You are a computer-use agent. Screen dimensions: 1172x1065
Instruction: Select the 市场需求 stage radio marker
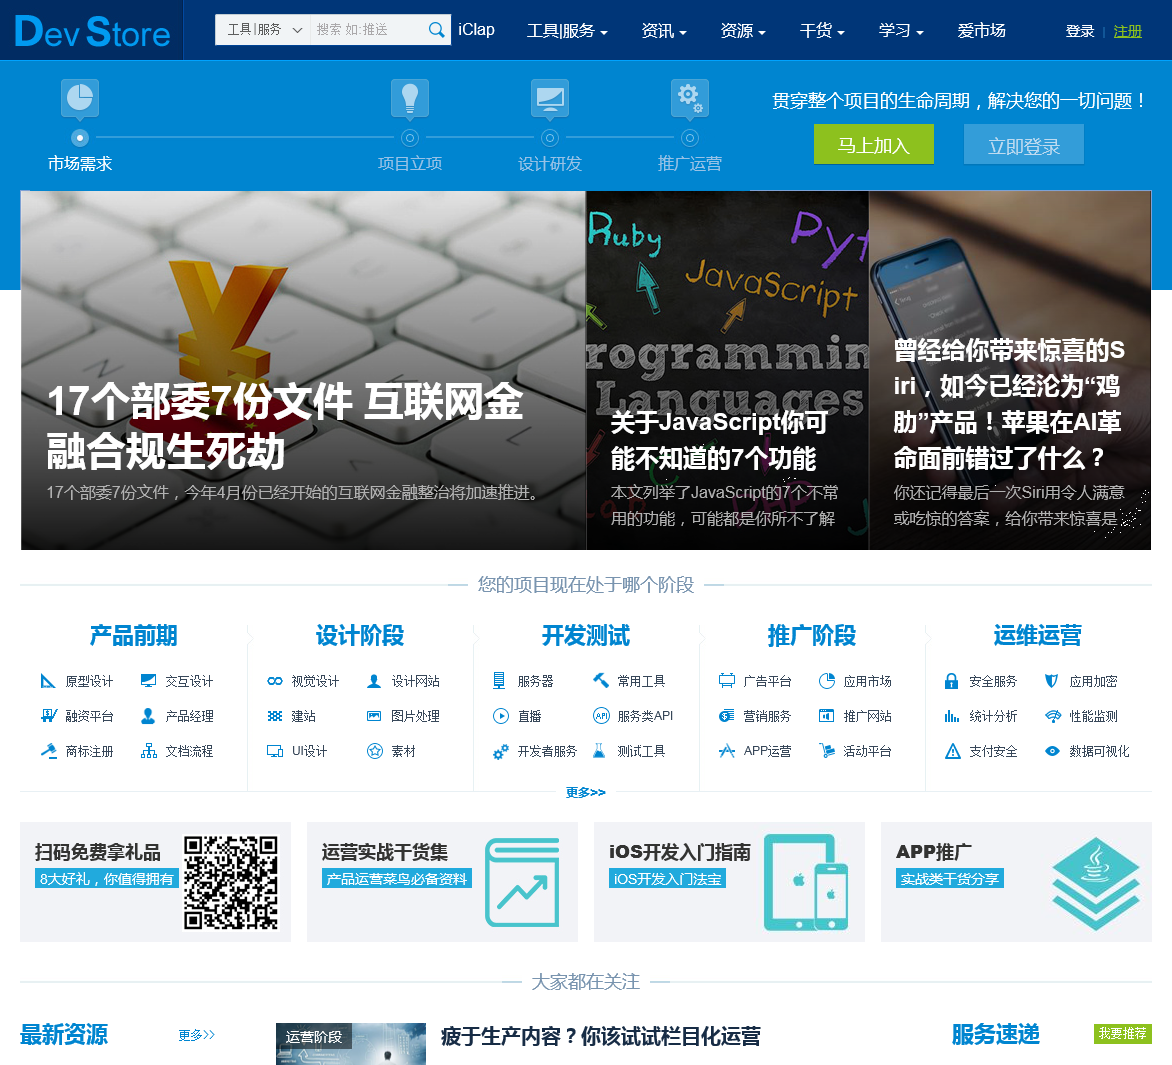point(80,138)
